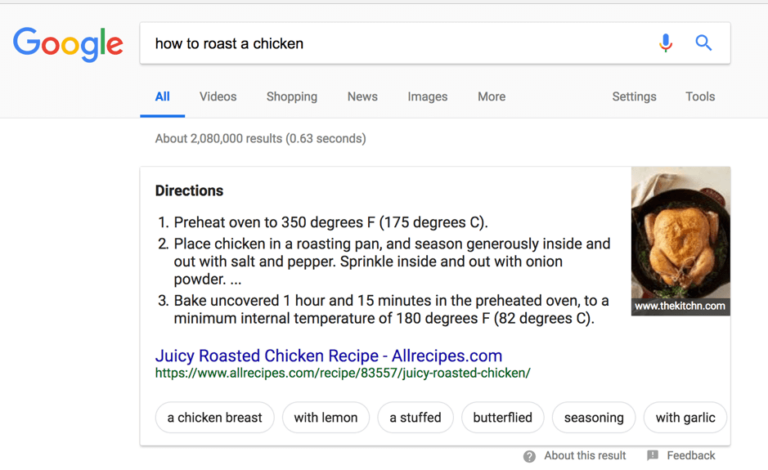
Task: Open the Juicy Roasted Chicken Recipe link
Action: 328,356
